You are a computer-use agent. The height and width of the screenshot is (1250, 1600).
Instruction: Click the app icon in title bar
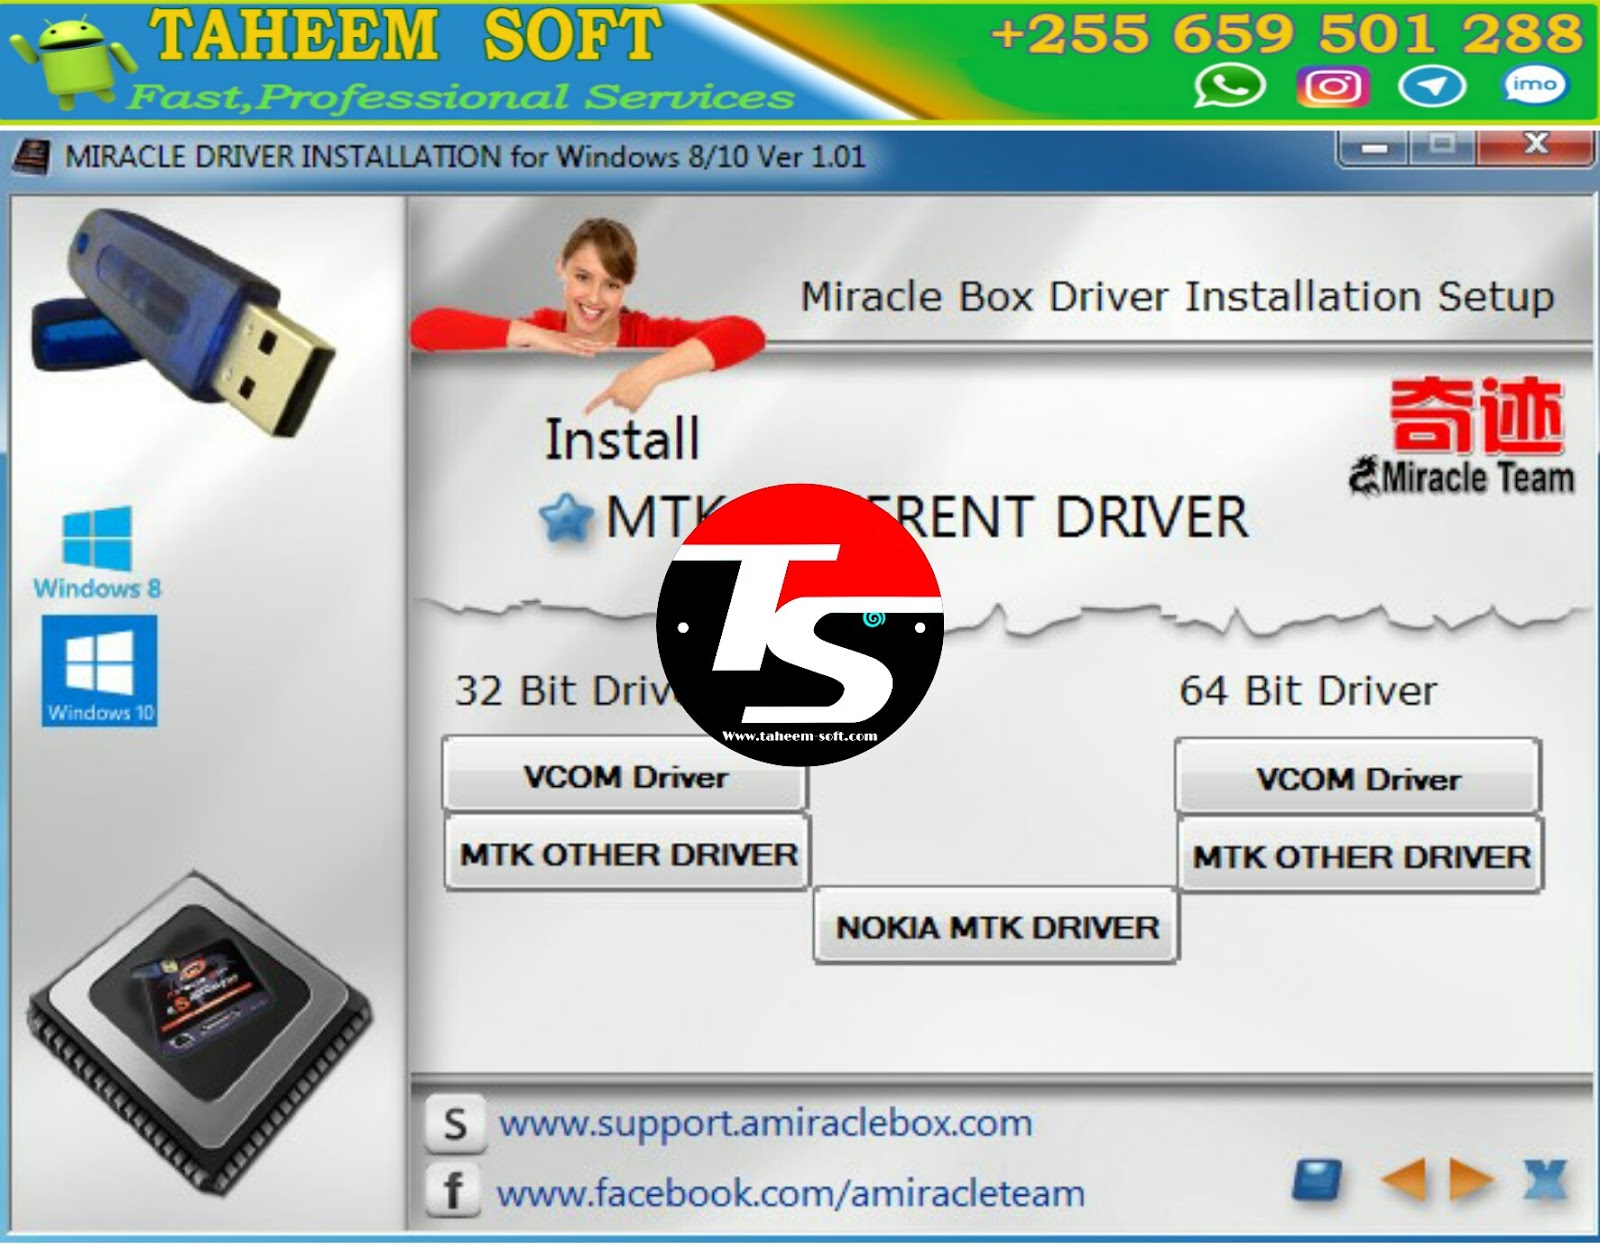coord(30,158)
